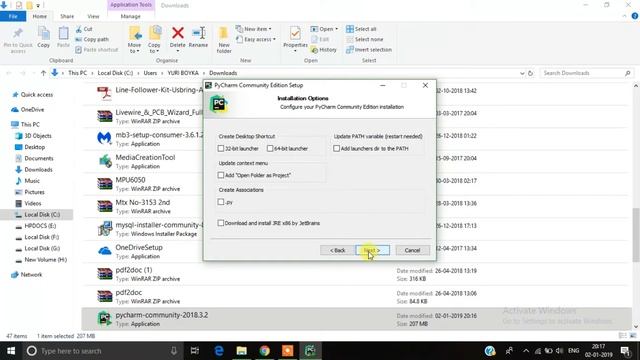
Task: Click Invert selection in the ribbon
Action: [369, 49]
